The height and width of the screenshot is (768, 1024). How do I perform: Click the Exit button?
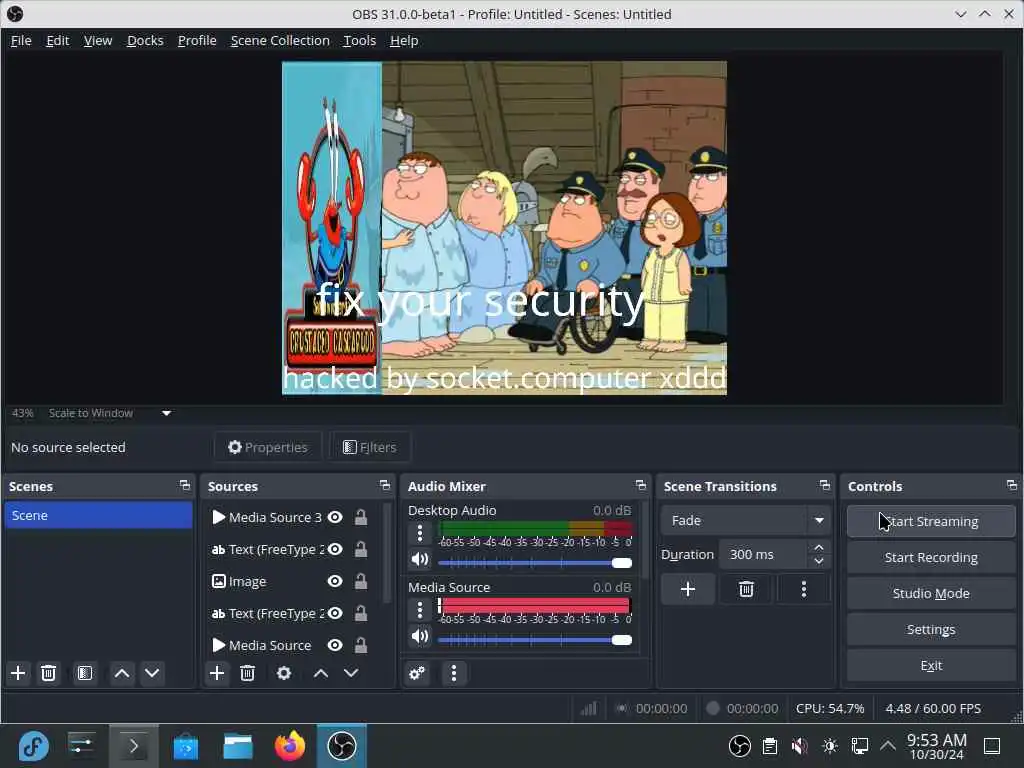pyautogui.click(x=931, y=665)
